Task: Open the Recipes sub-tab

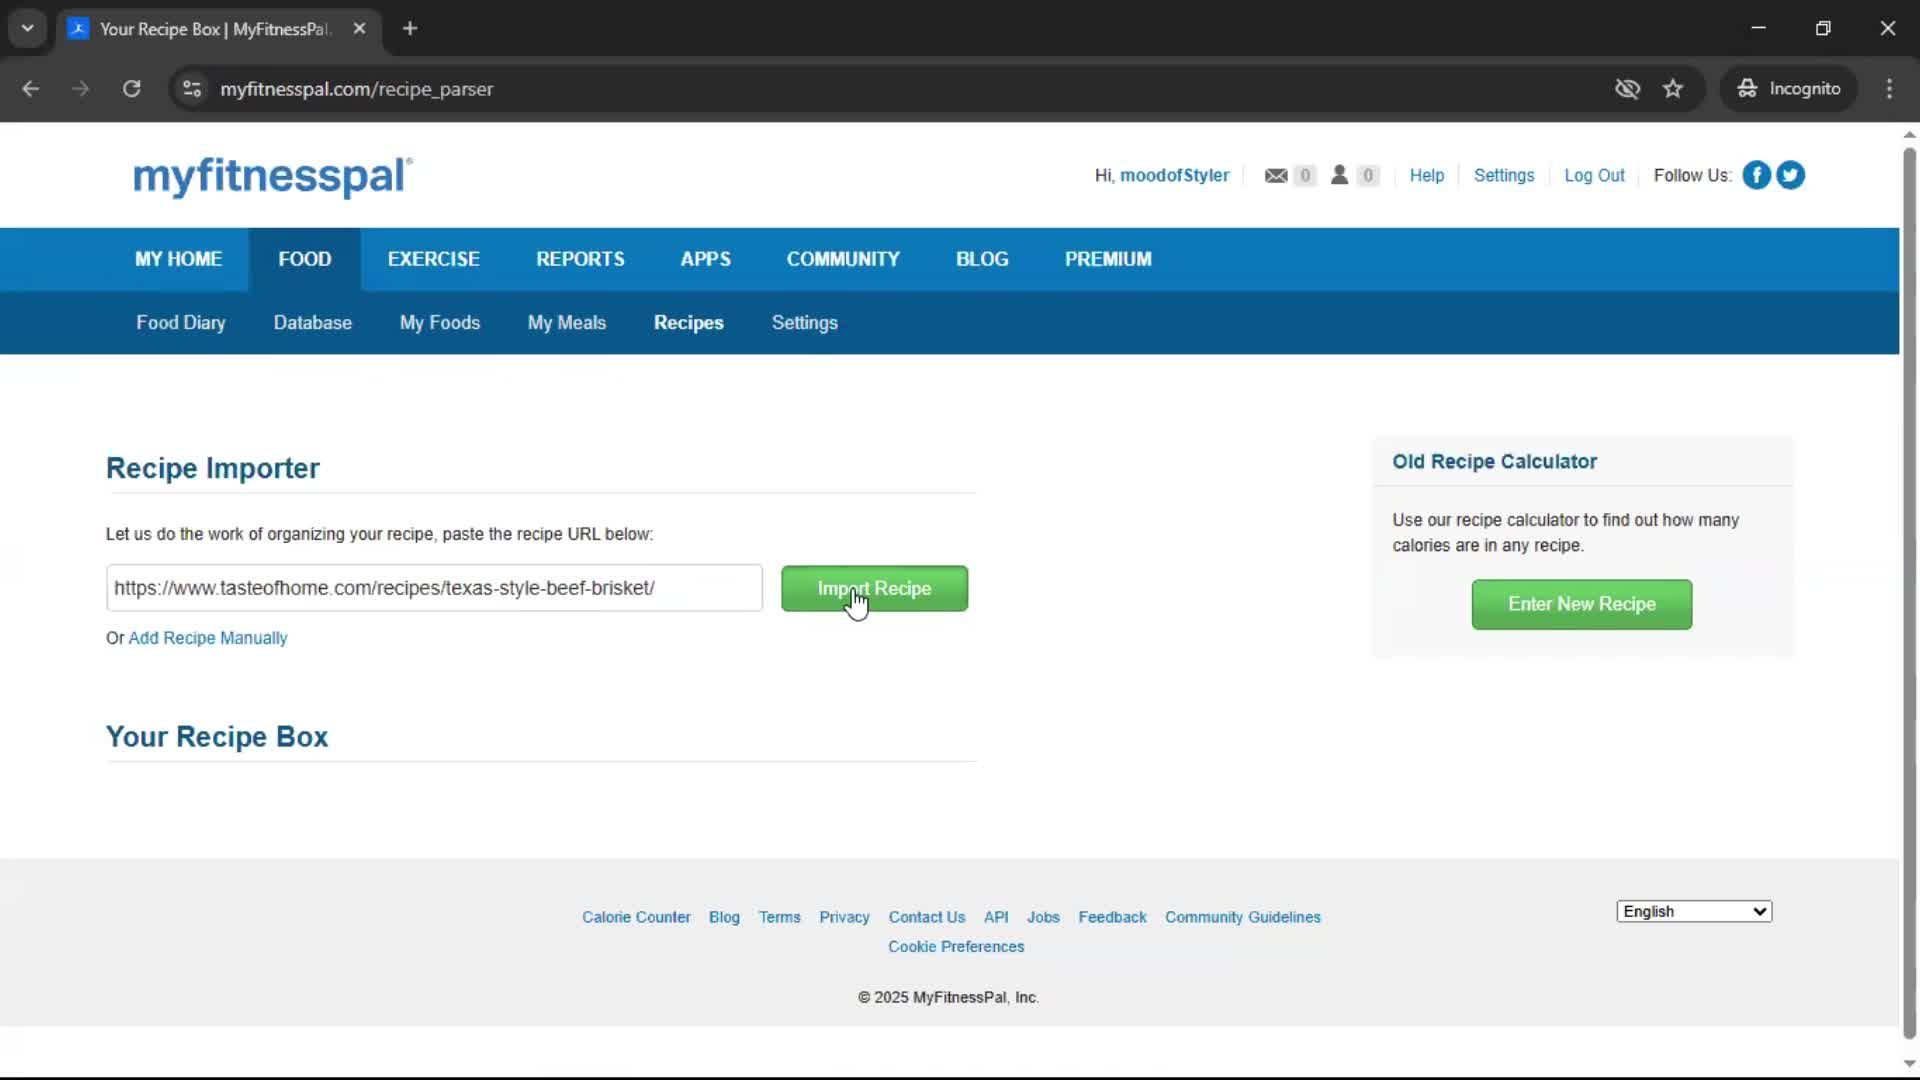Action: point(689,323)
